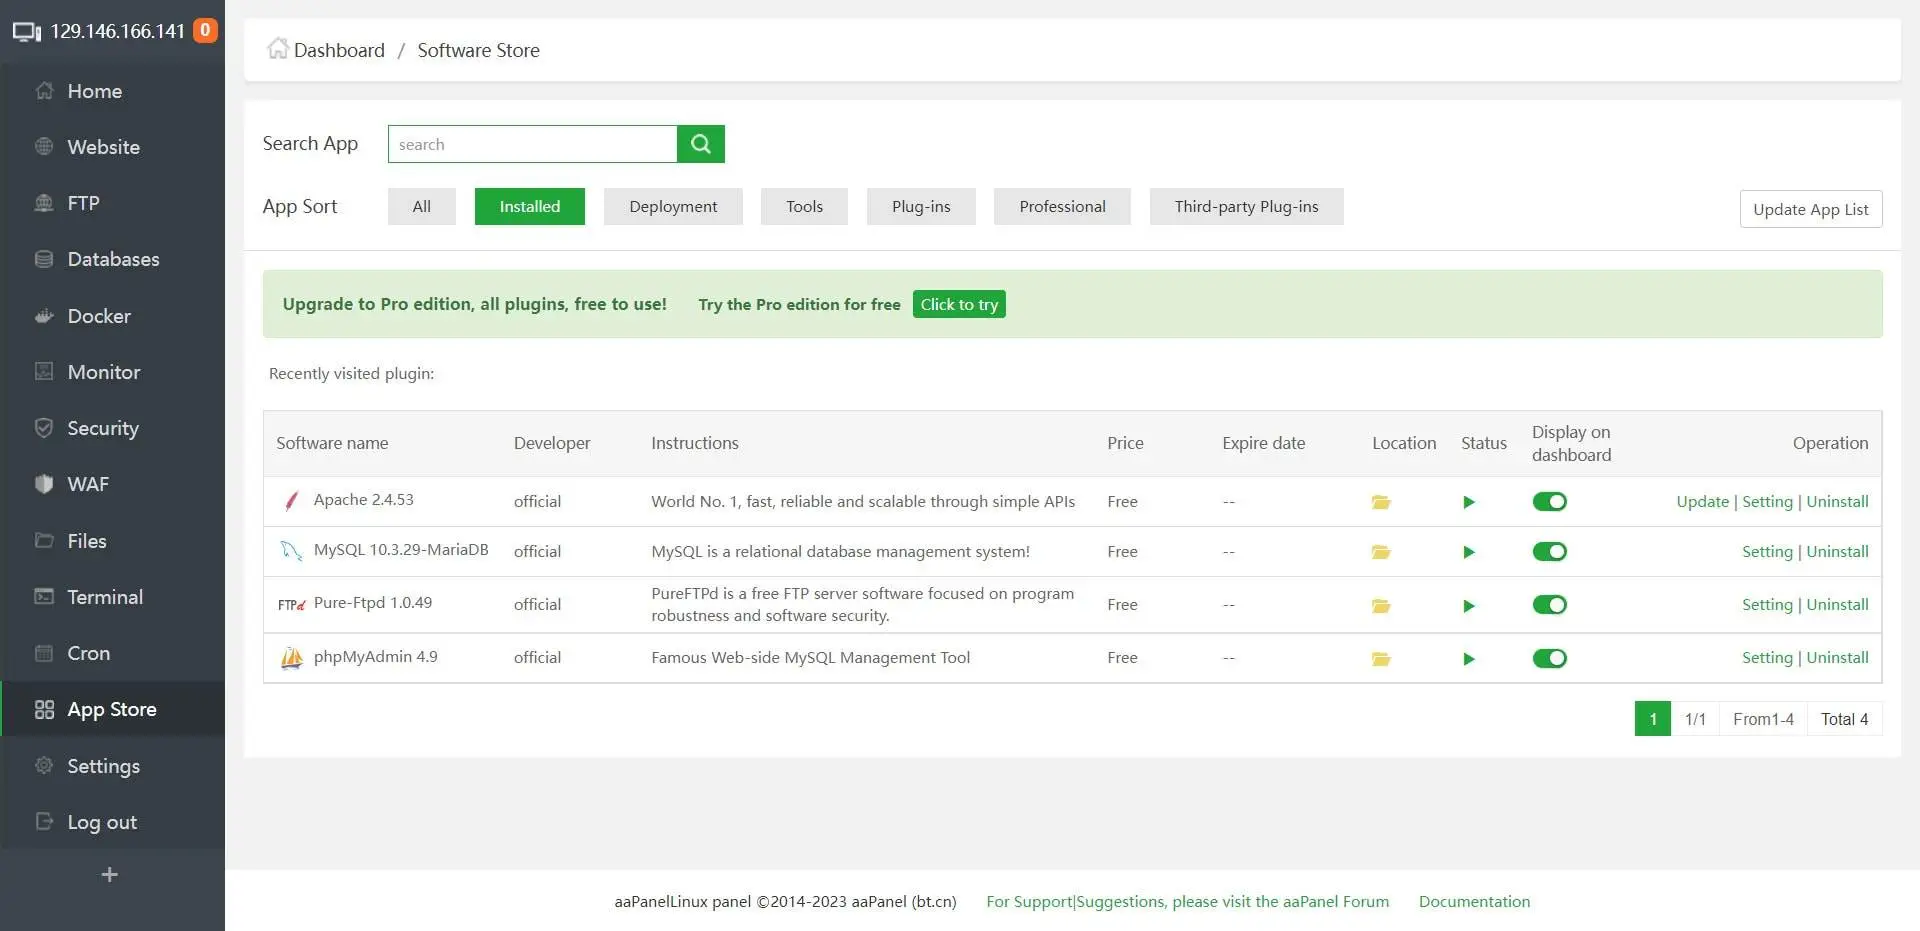Image resolution: width=1920 pixels, height=931 pixels.
Task: Open the aaPanel Forum support link
Action: point(1187,901)
